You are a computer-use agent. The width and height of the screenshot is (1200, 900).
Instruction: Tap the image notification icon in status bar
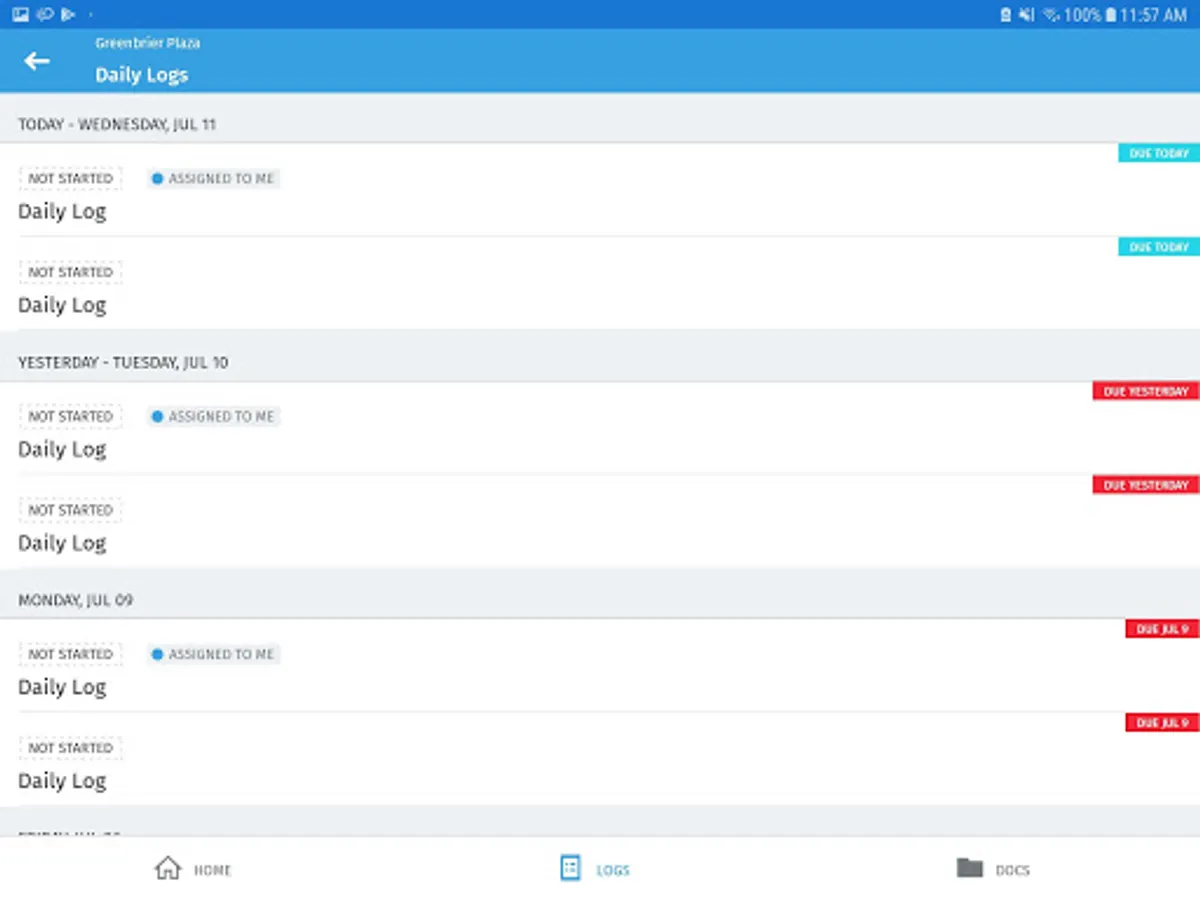coord(21,14)
